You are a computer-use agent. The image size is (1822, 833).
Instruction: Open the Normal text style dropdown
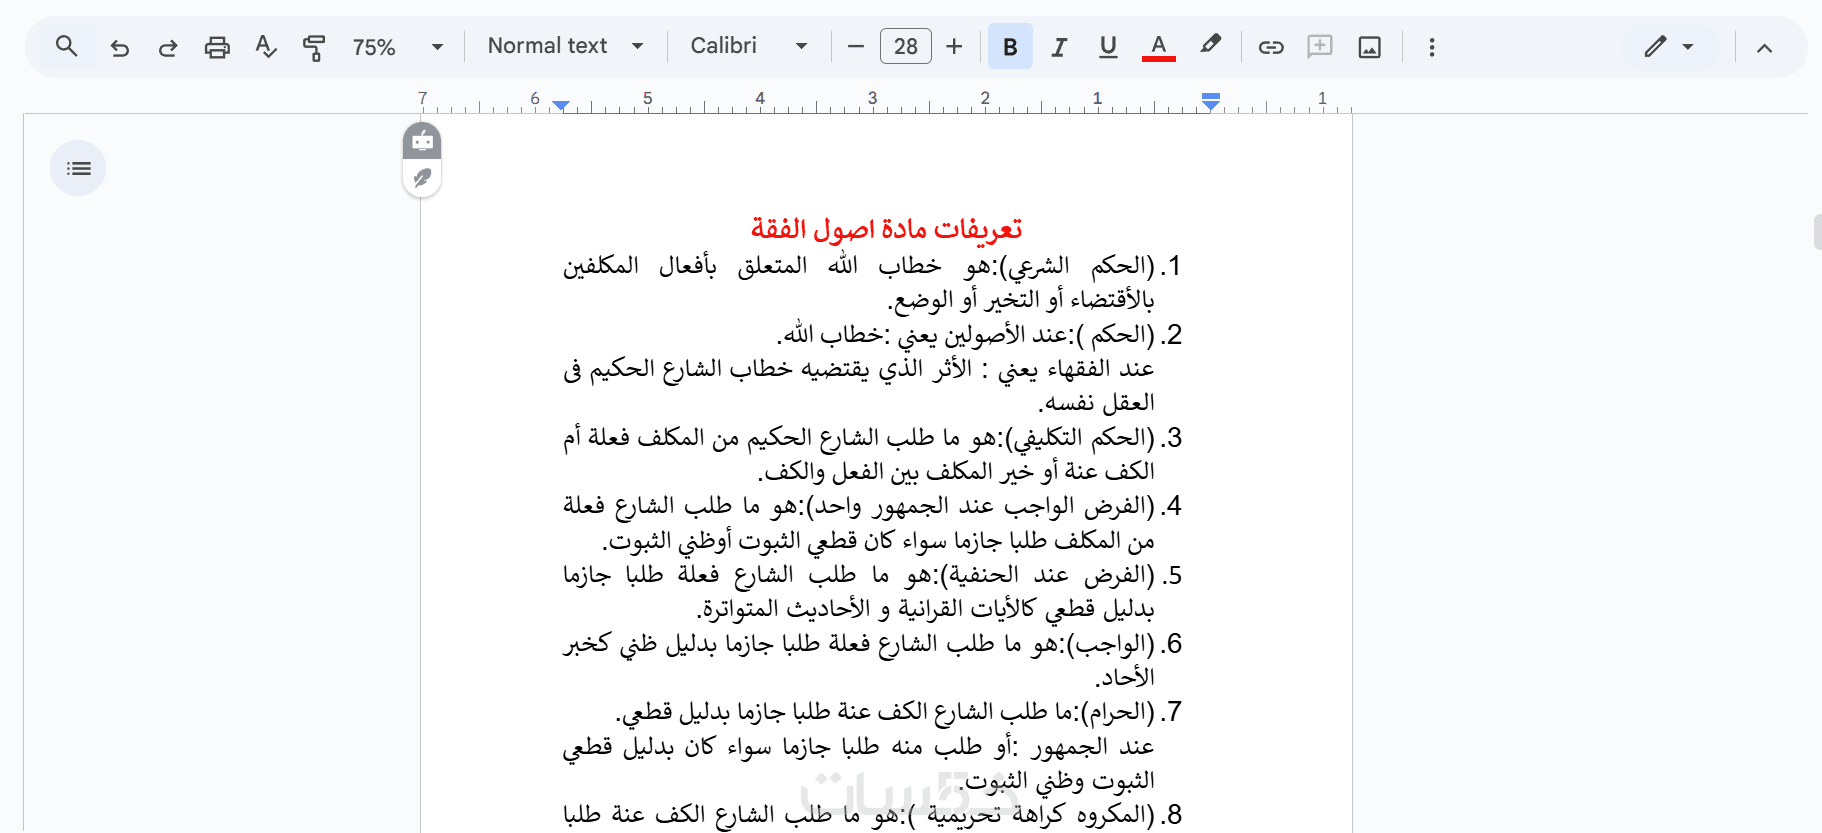[565, 46]
